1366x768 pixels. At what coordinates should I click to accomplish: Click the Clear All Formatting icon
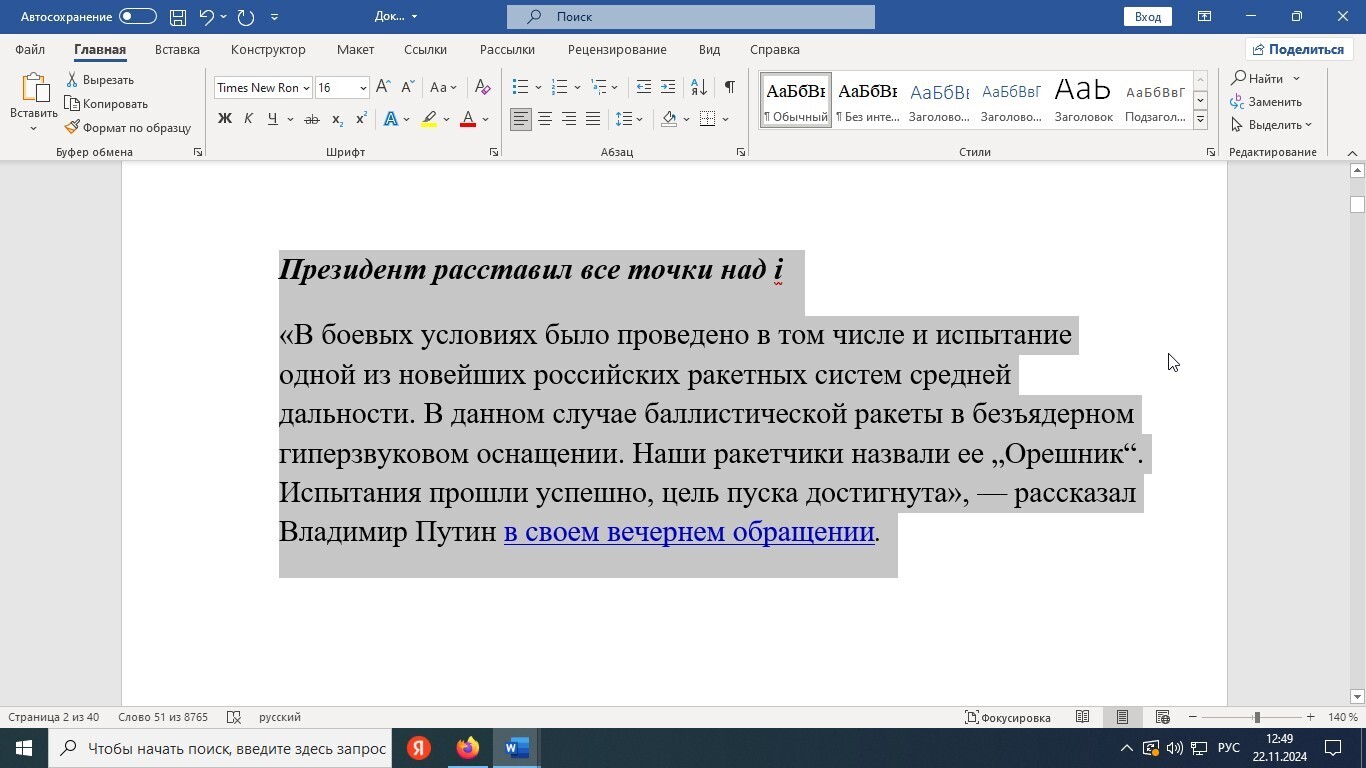click(x=482, y=87)
